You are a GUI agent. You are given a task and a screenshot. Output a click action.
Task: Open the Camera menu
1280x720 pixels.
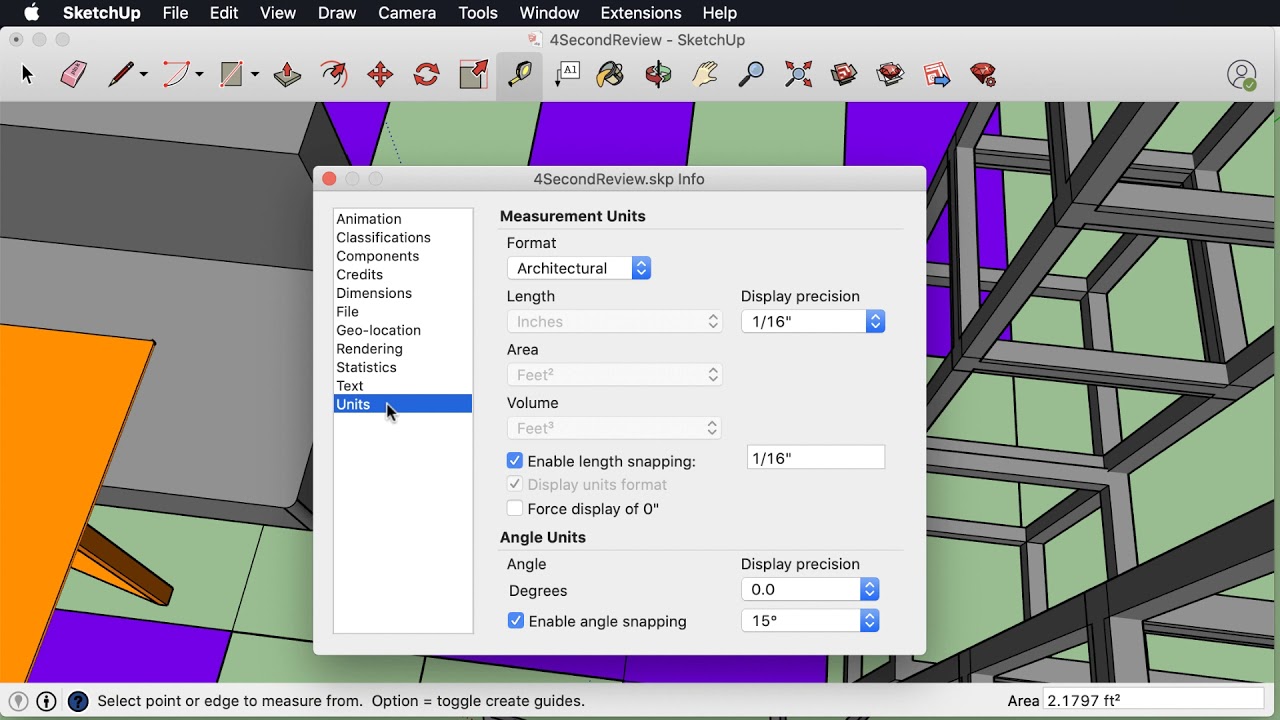tap(407, 13)
